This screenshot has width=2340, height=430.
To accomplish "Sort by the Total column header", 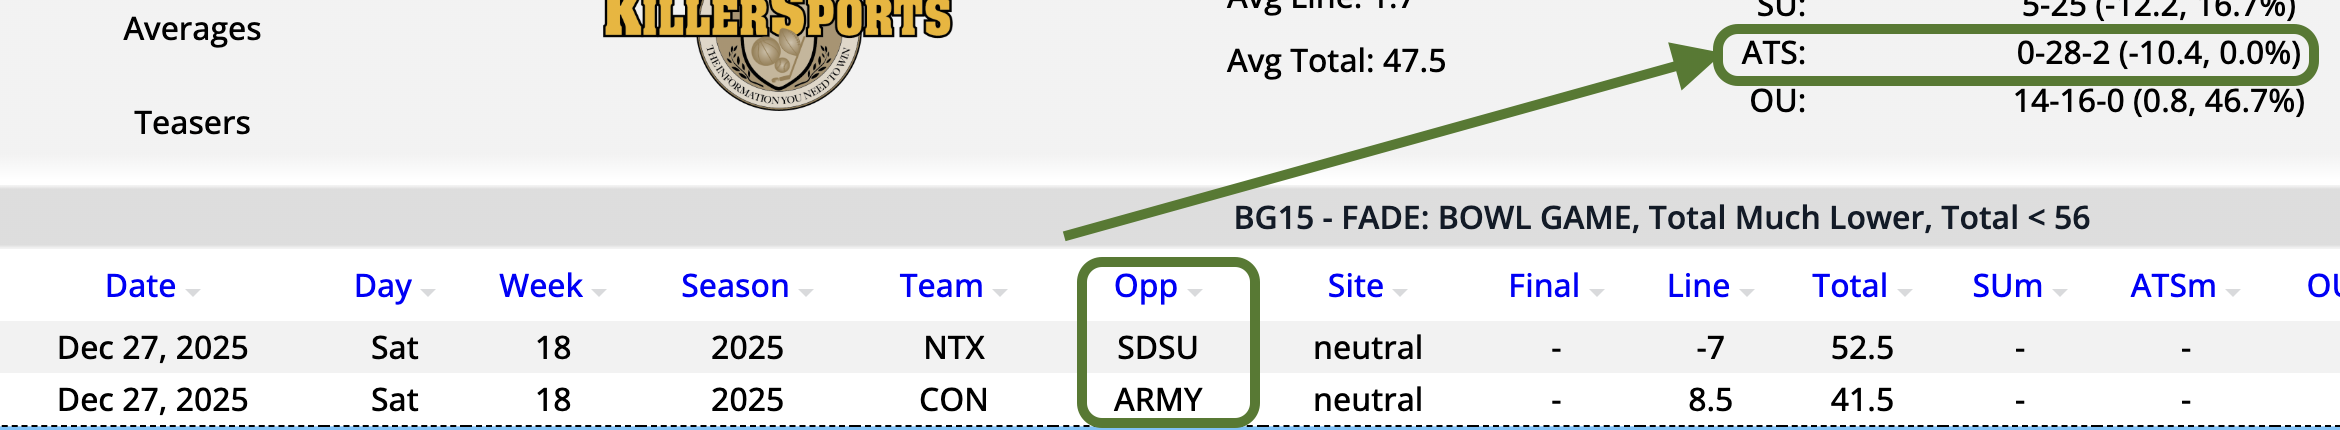I will coord(1849,286).
